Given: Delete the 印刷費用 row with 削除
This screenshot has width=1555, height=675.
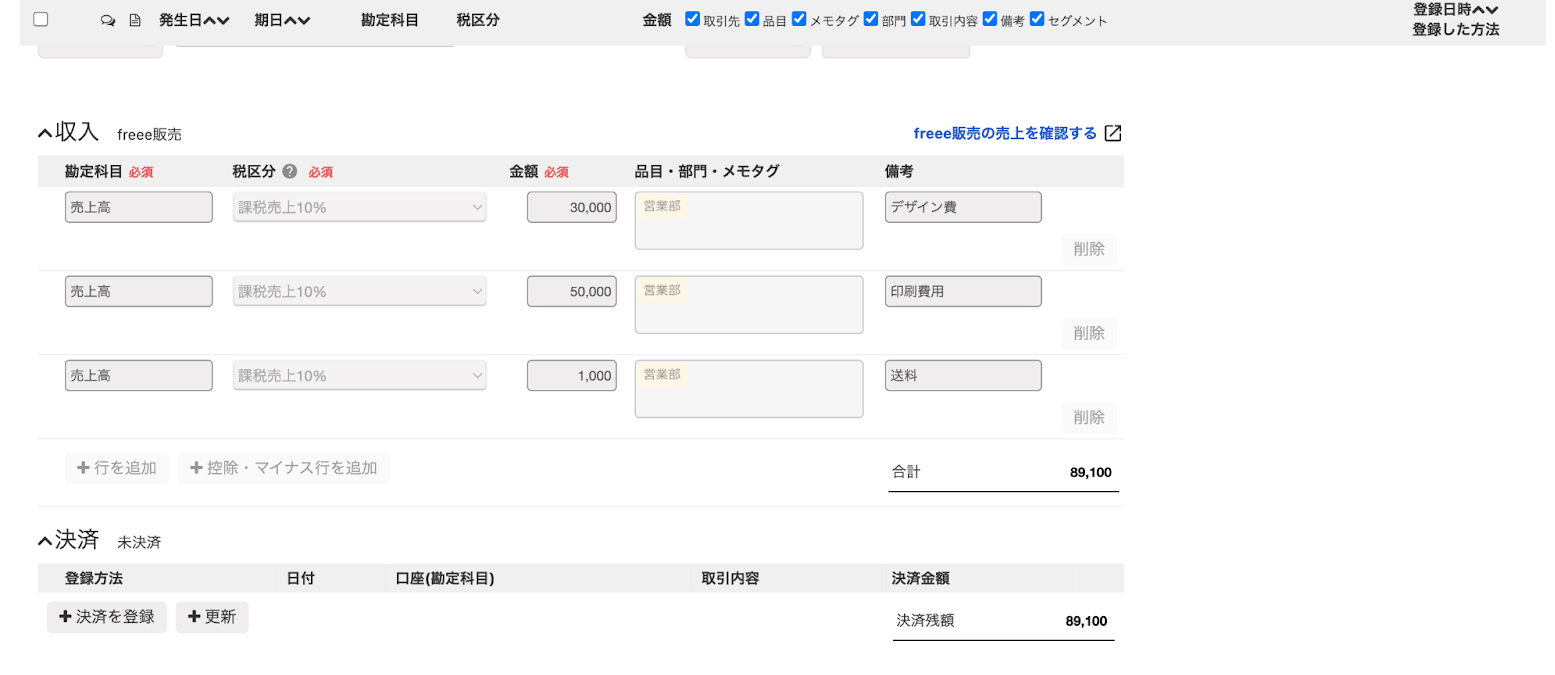Looking at the screenshot, I should pos(1089,333).
